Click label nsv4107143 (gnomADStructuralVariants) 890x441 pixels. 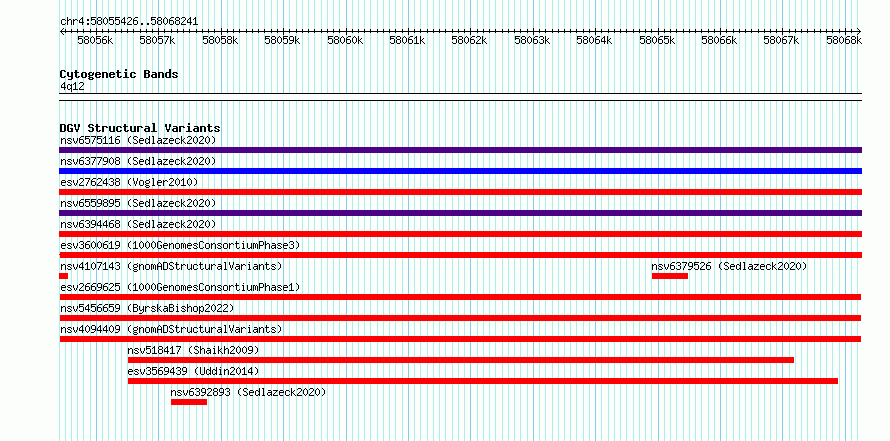(x=171, y=266)
